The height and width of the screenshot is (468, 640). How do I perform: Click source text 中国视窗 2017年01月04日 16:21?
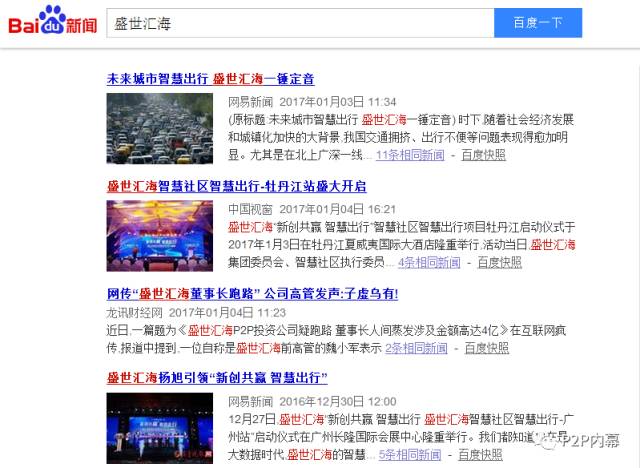click(x=312, y=209)
